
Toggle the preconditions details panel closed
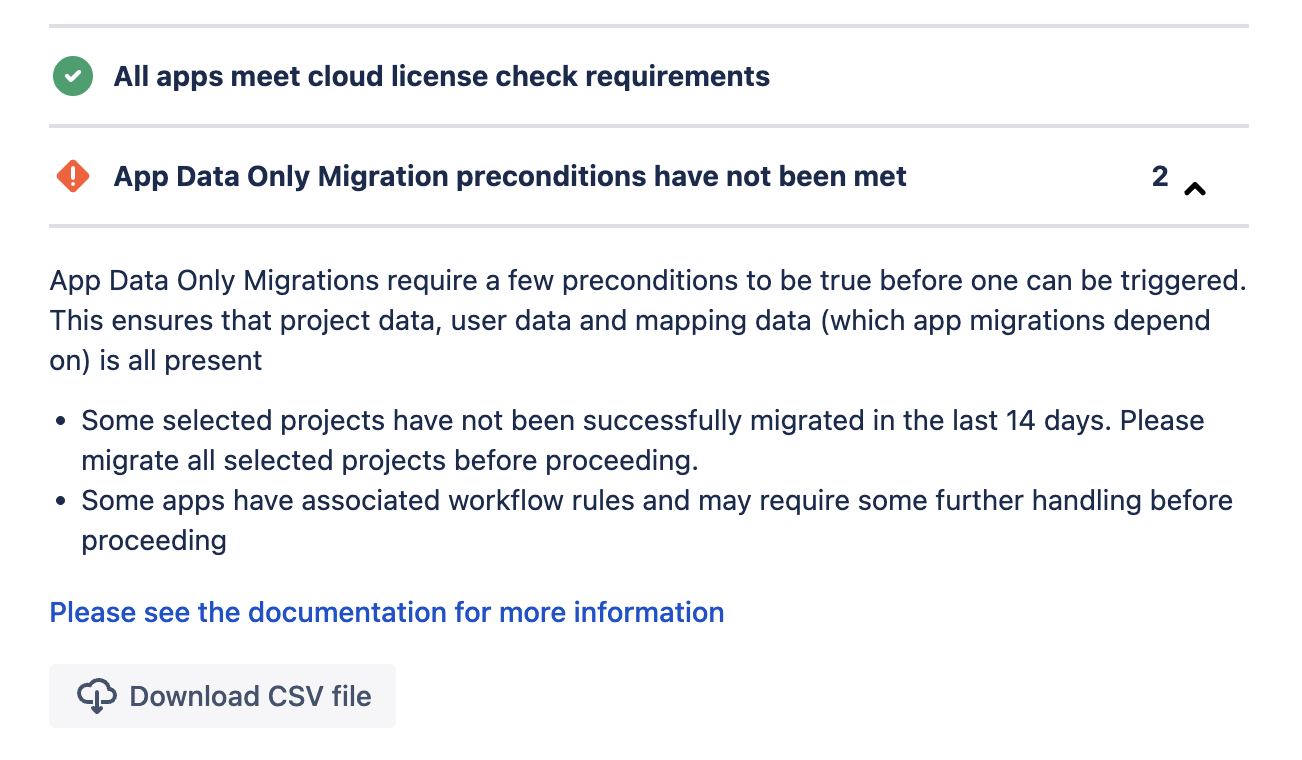1195,187
